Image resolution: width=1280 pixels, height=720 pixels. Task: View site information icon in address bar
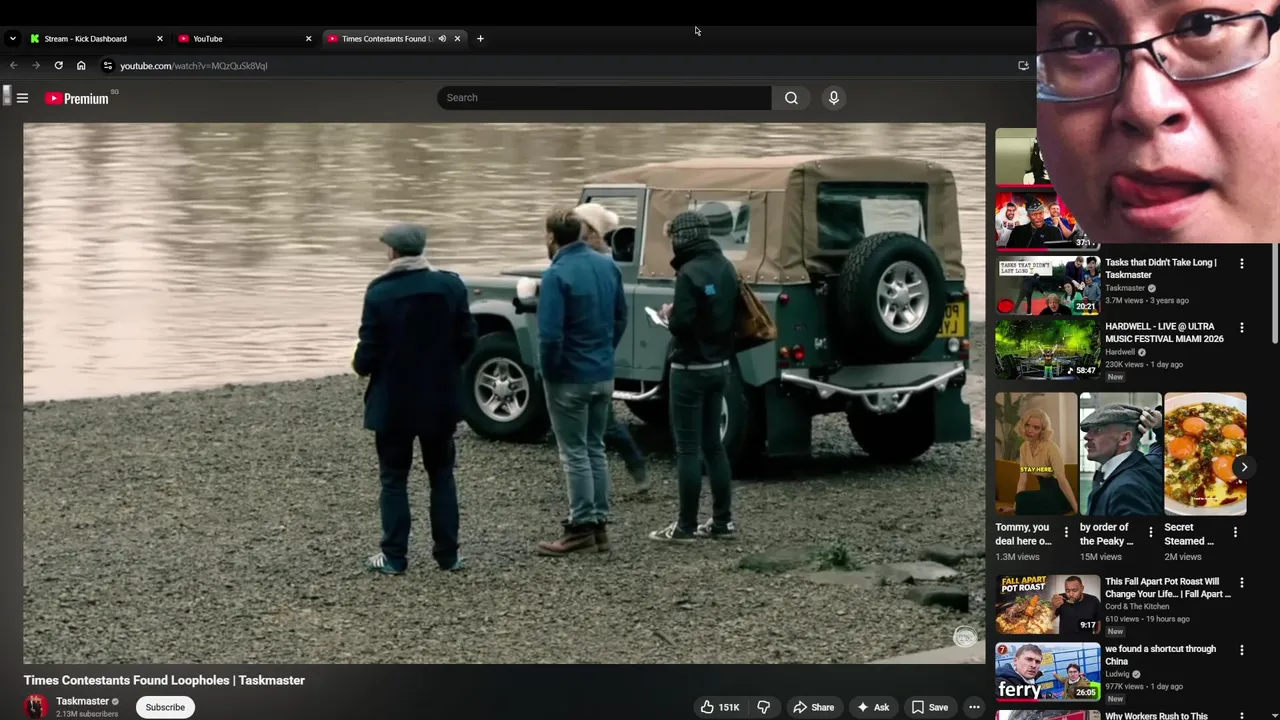click(x=108, y=65)
